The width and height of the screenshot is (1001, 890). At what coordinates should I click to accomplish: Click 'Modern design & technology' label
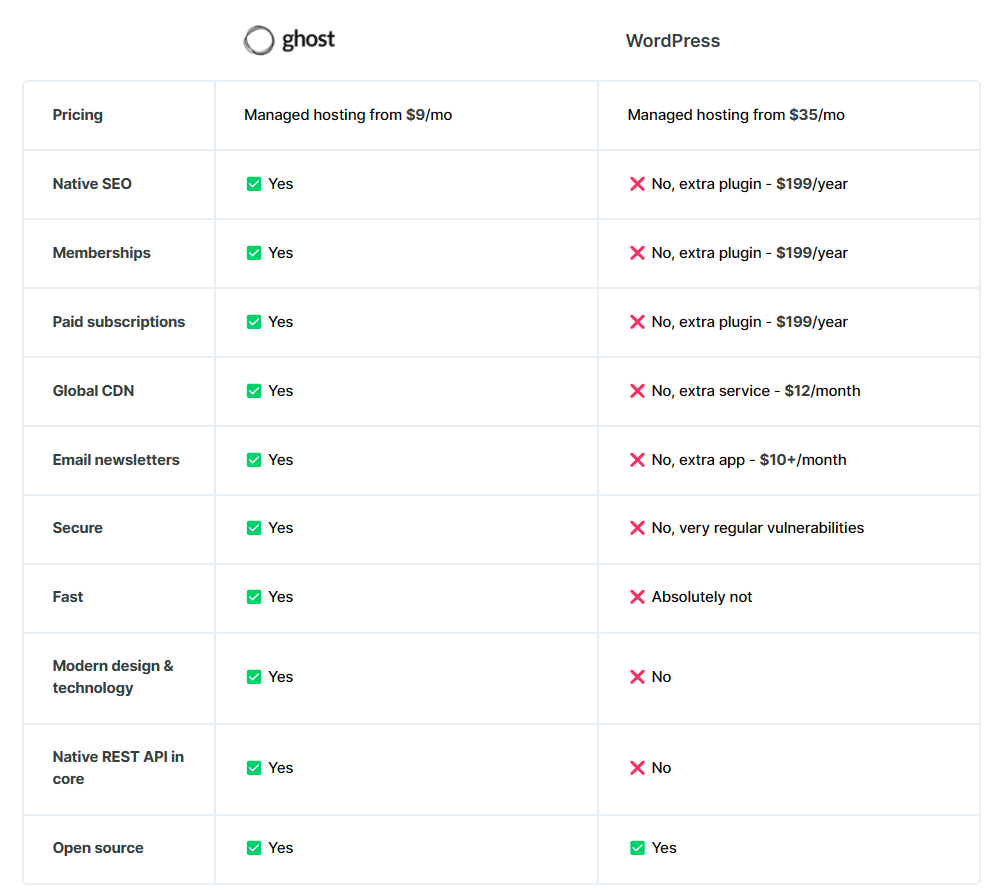[x=113, y=677]
